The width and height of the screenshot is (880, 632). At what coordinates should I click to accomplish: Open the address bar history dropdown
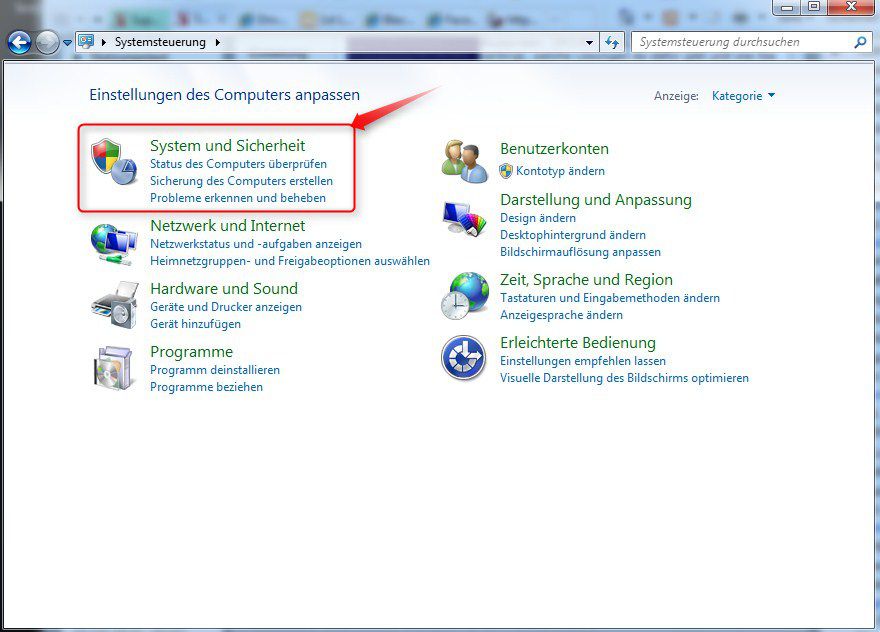(590, 42)
